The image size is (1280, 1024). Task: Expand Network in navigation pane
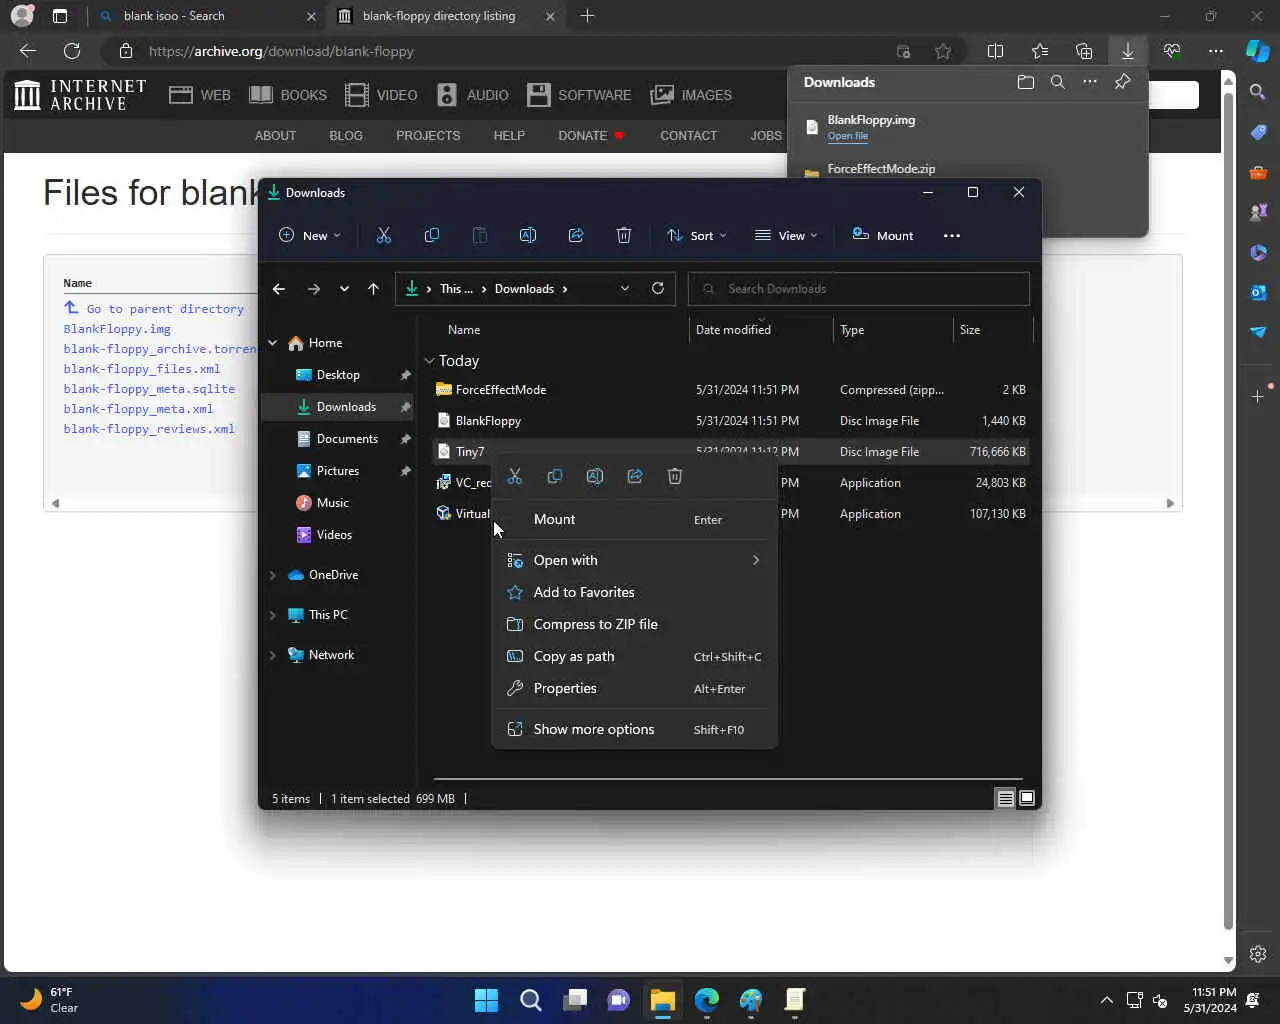[x=272, y=655]
